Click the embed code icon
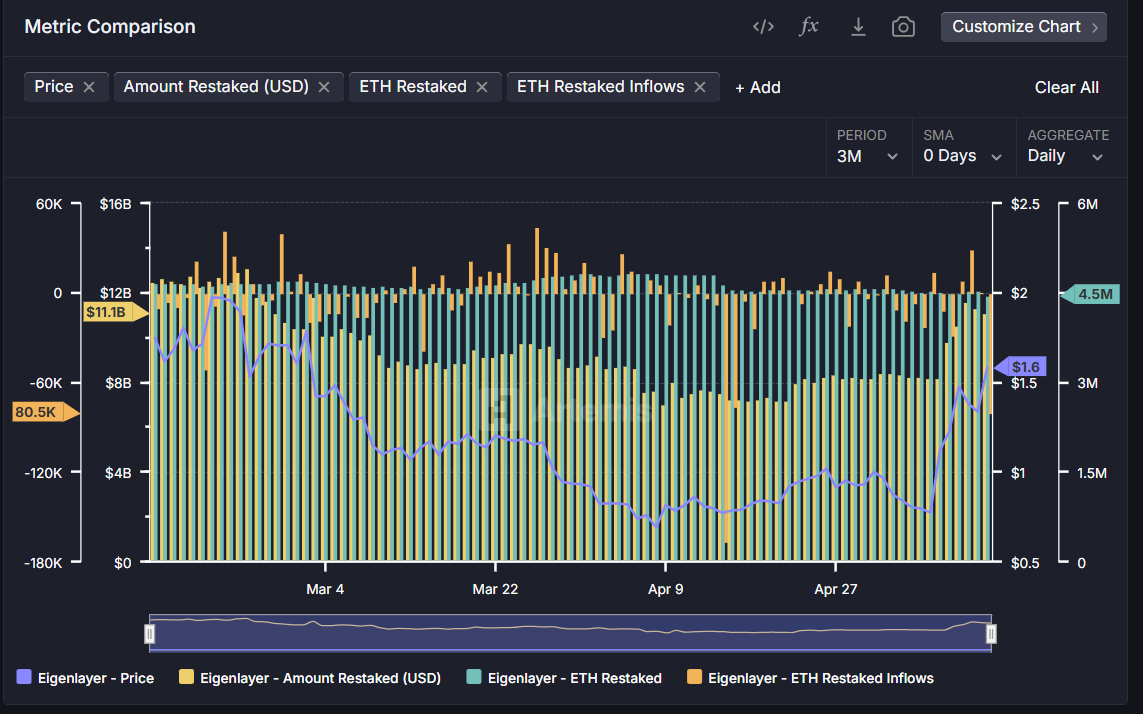 (x=763, y=27)
